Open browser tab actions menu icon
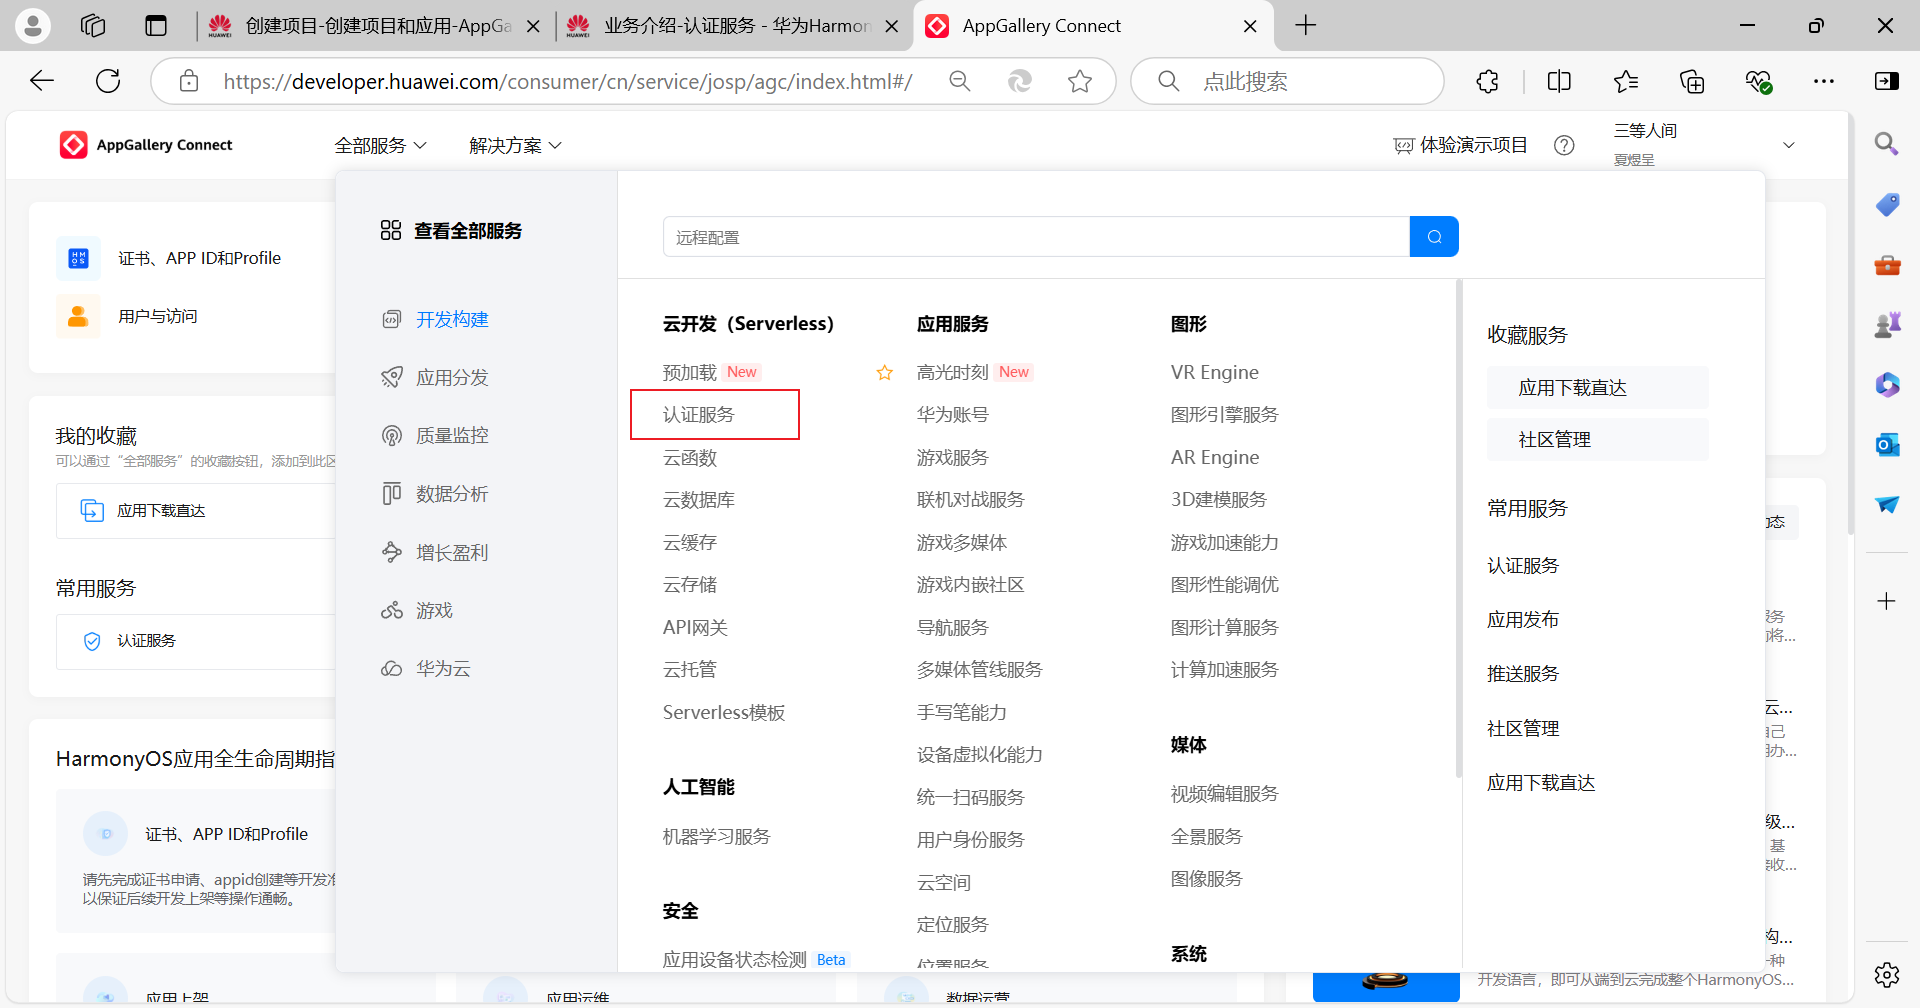 (156, 26)
